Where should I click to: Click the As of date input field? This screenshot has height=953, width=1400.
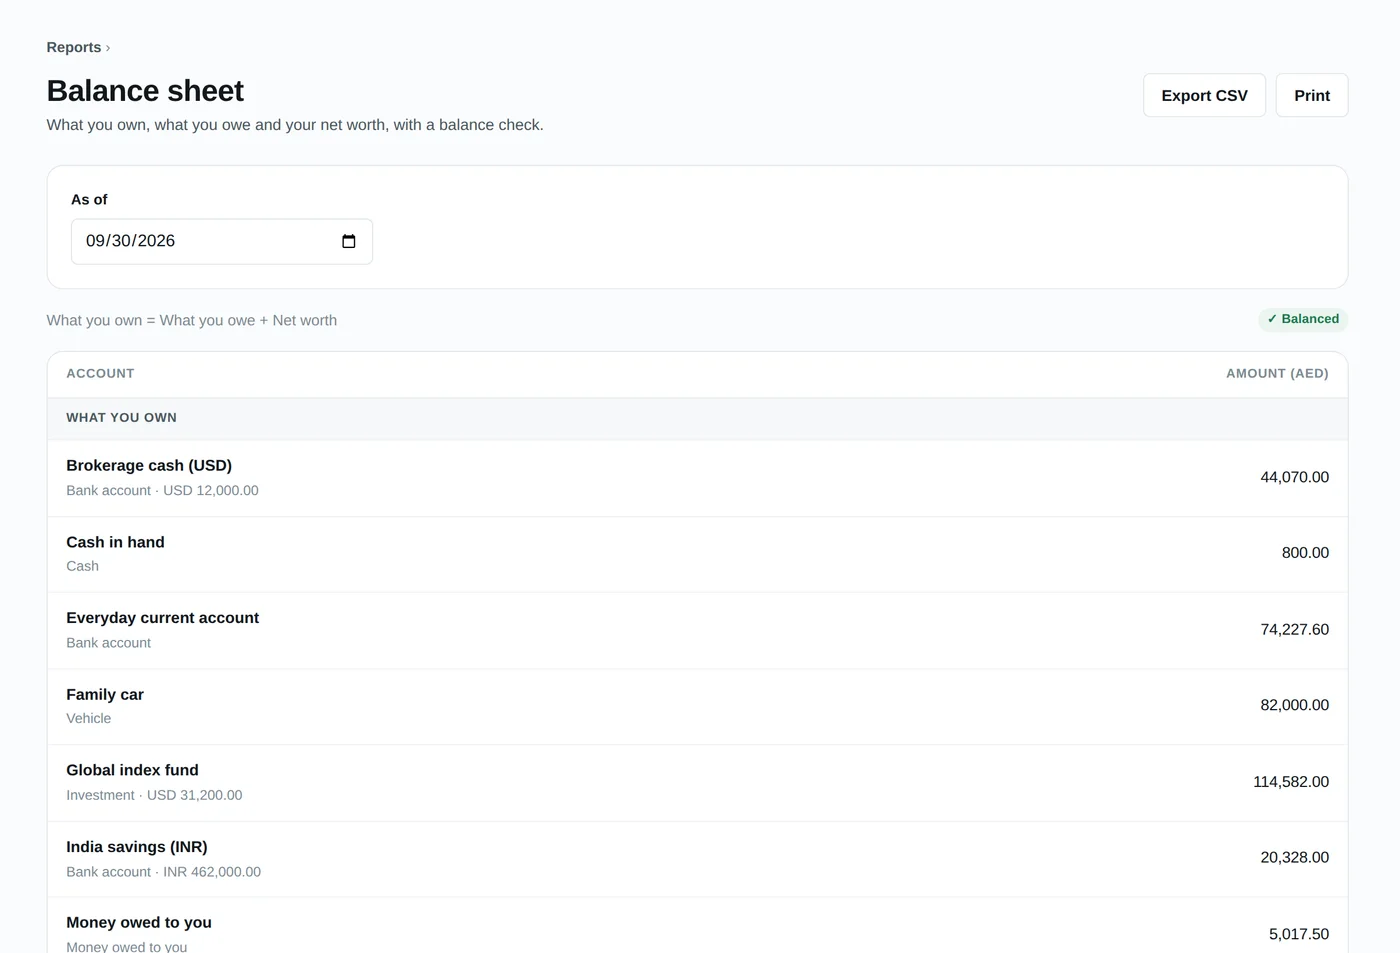[222, 241]
